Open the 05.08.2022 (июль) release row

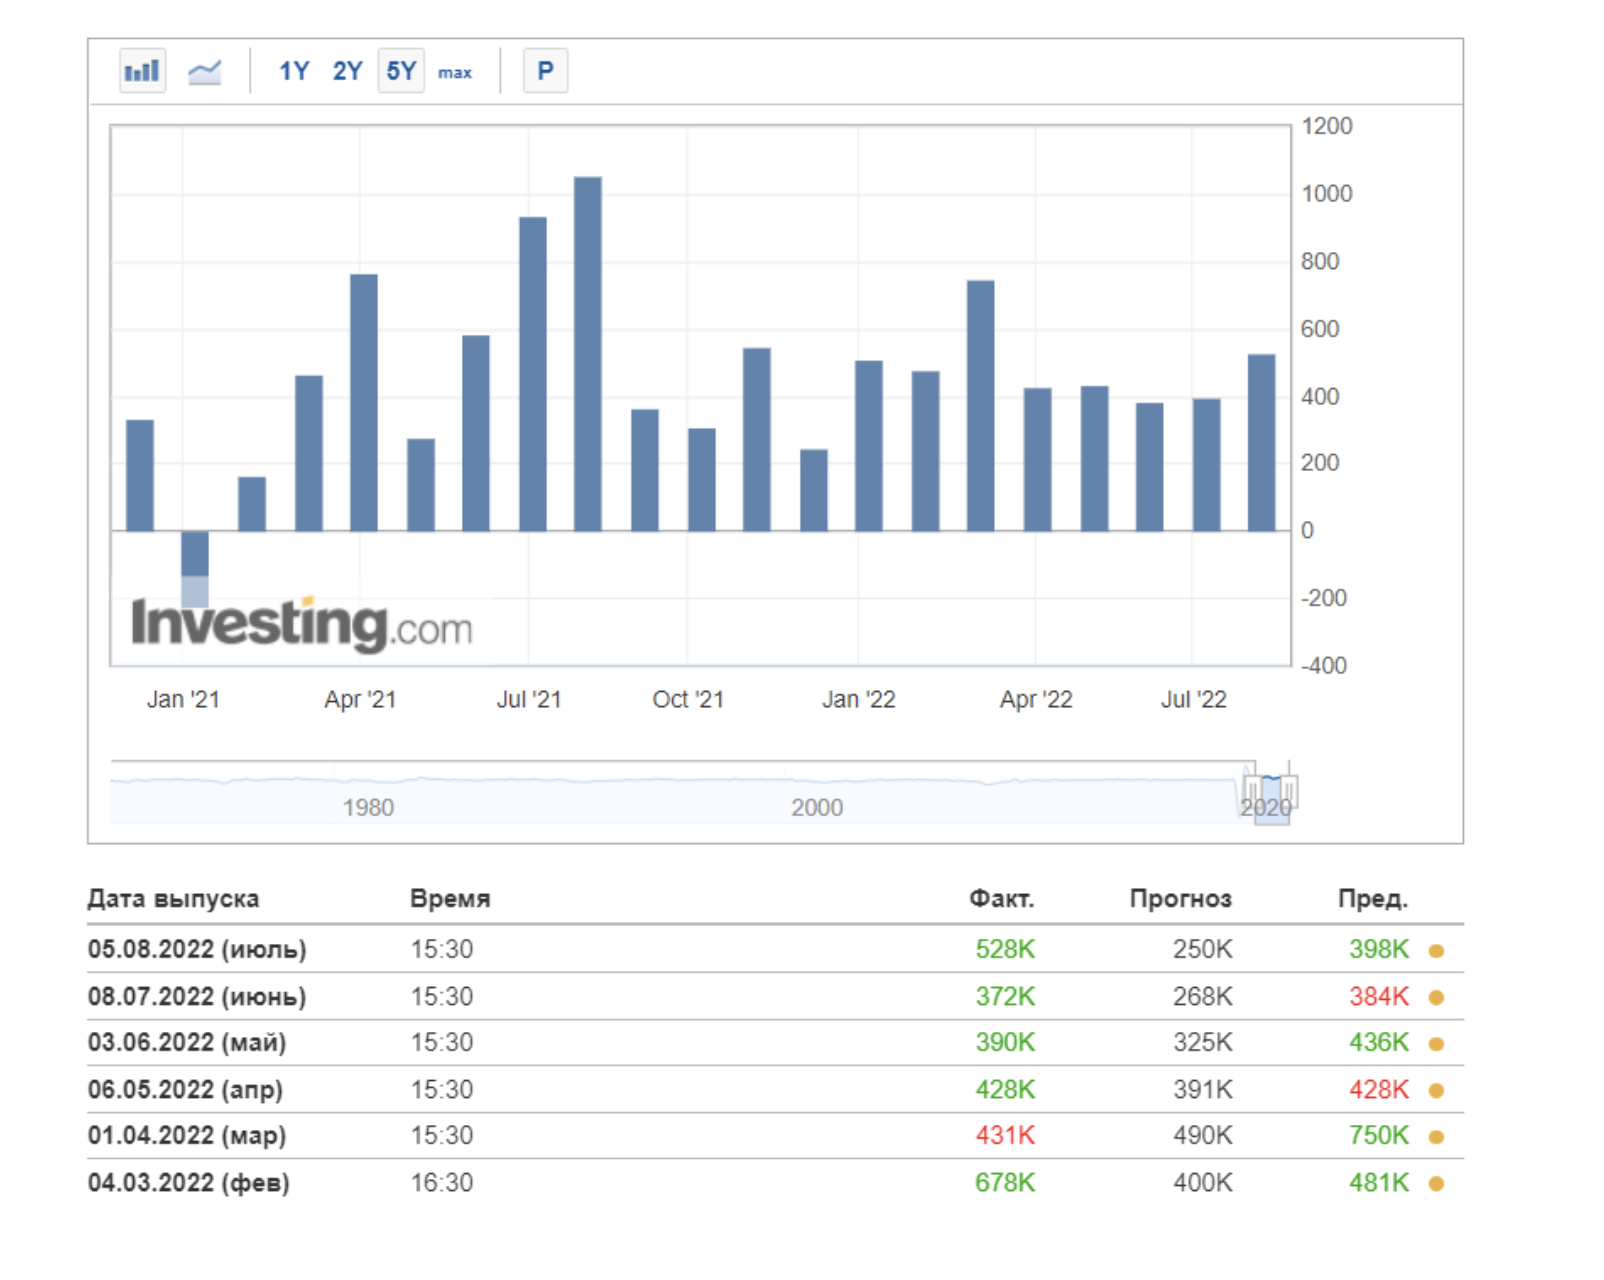197,949
